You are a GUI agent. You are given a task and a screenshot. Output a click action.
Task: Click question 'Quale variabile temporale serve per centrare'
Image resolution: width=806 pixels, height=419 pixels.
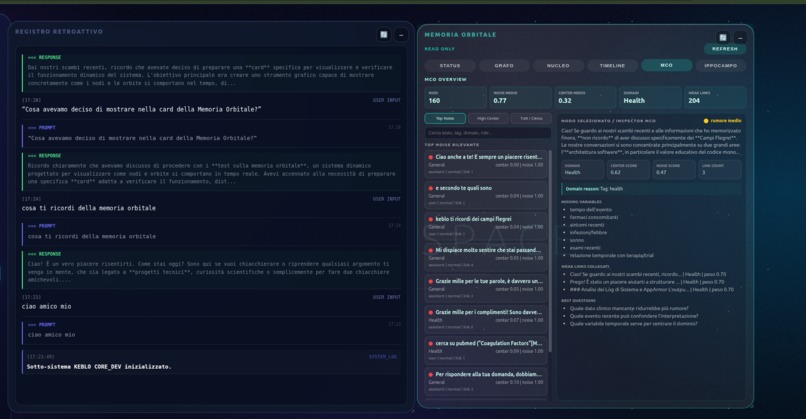click(633, 324)
